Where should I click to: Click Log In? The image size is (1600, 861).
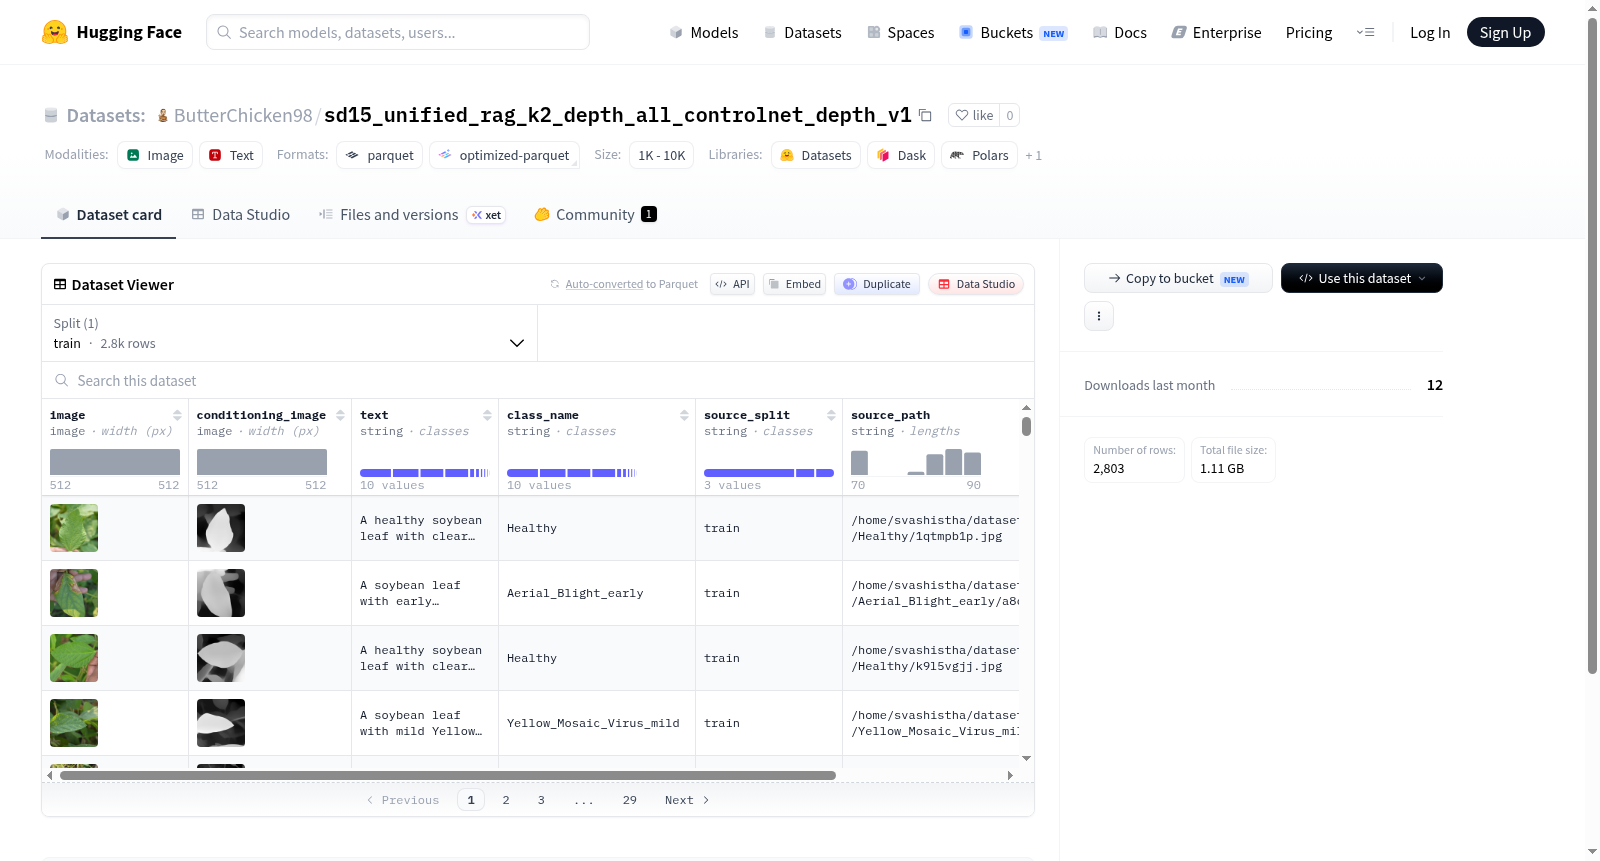pos(1430,32)
